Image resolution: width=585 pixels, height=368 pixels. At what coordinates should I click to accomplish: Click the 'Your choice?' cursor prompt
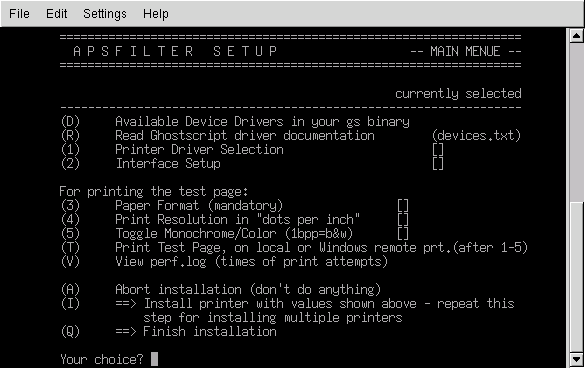pos(154,359)
